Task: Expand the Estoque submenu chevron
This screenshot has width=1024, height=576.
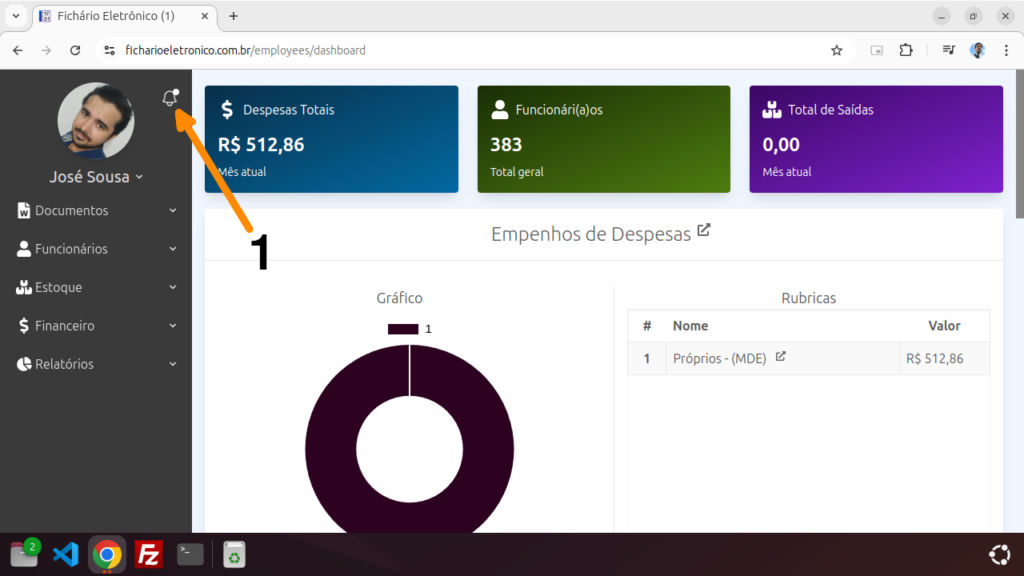Action: pyautogui.click(x=173, y=287)
